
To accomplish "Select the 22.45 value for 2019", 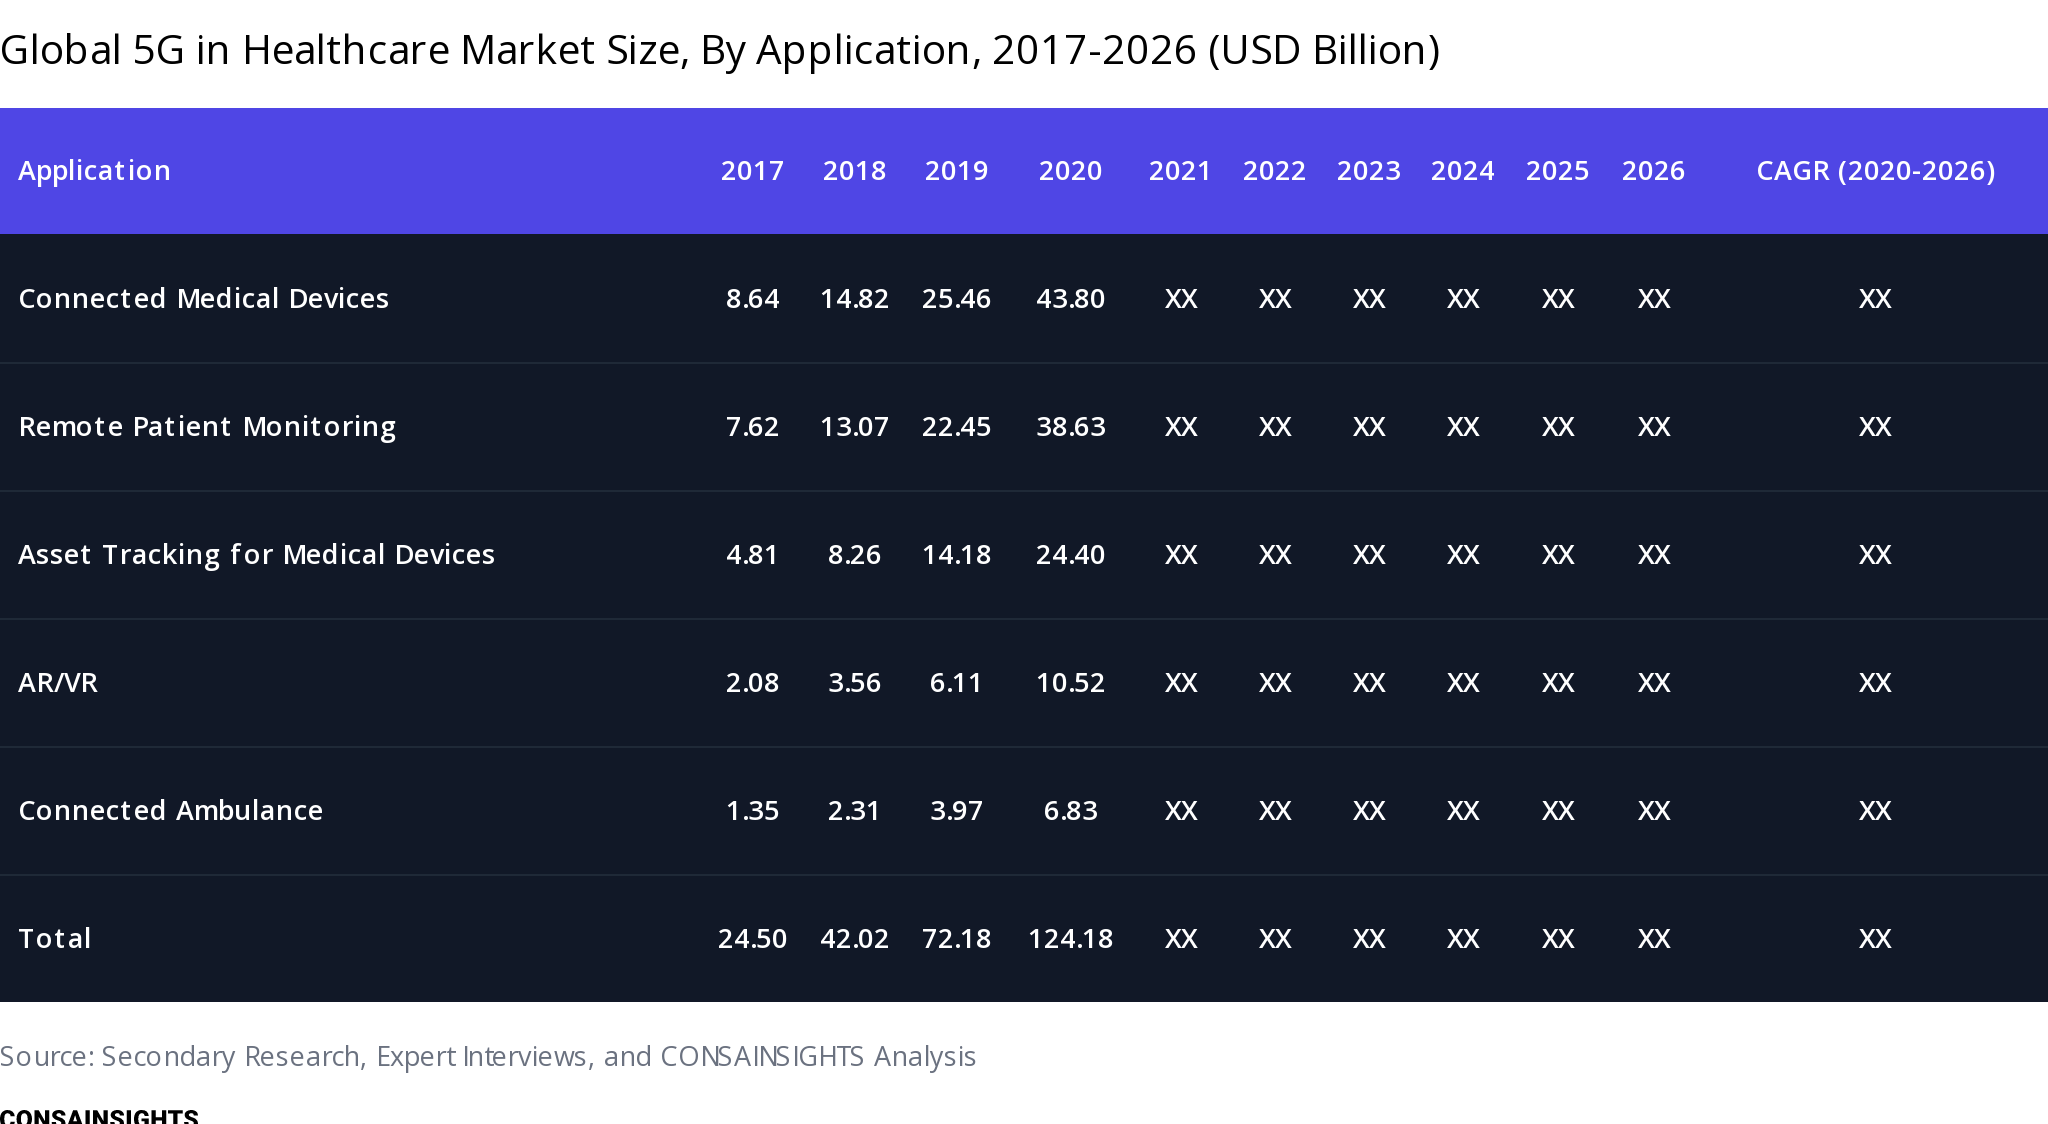I will (956, 427).
